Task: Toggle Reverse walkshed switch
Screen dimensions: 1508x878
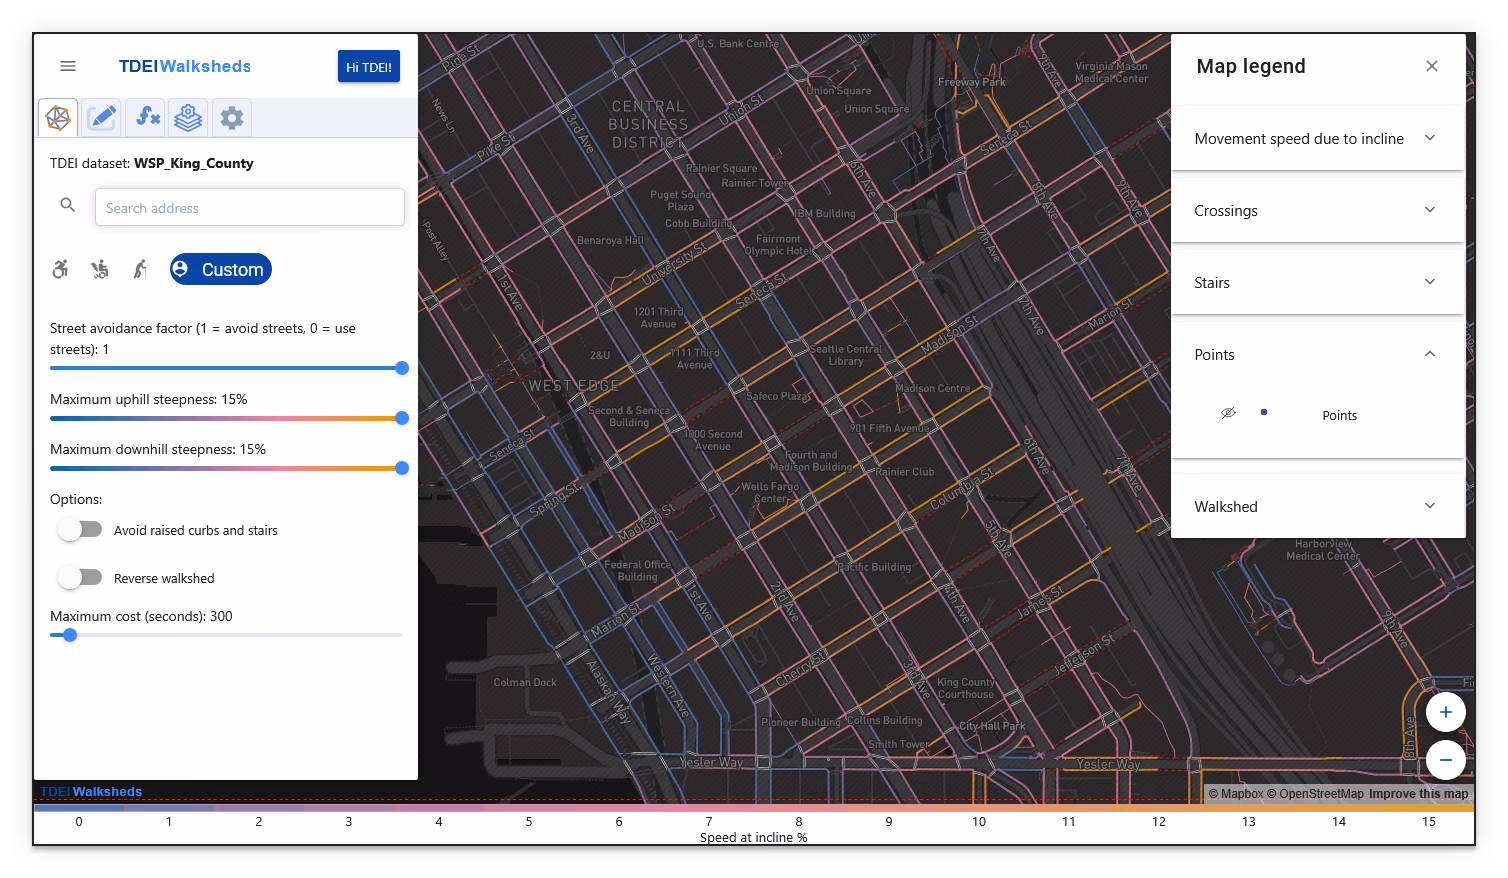Action: [x=80, y=577]
